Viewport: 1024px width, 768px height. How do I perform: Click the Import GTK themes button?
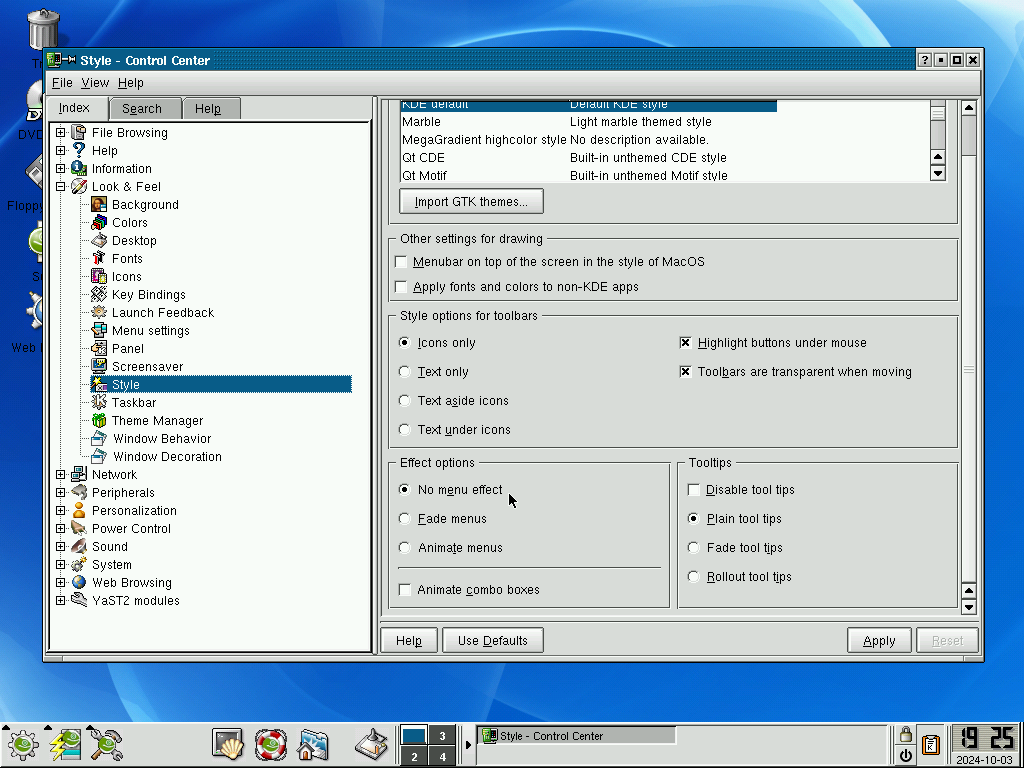pos(471,201)
